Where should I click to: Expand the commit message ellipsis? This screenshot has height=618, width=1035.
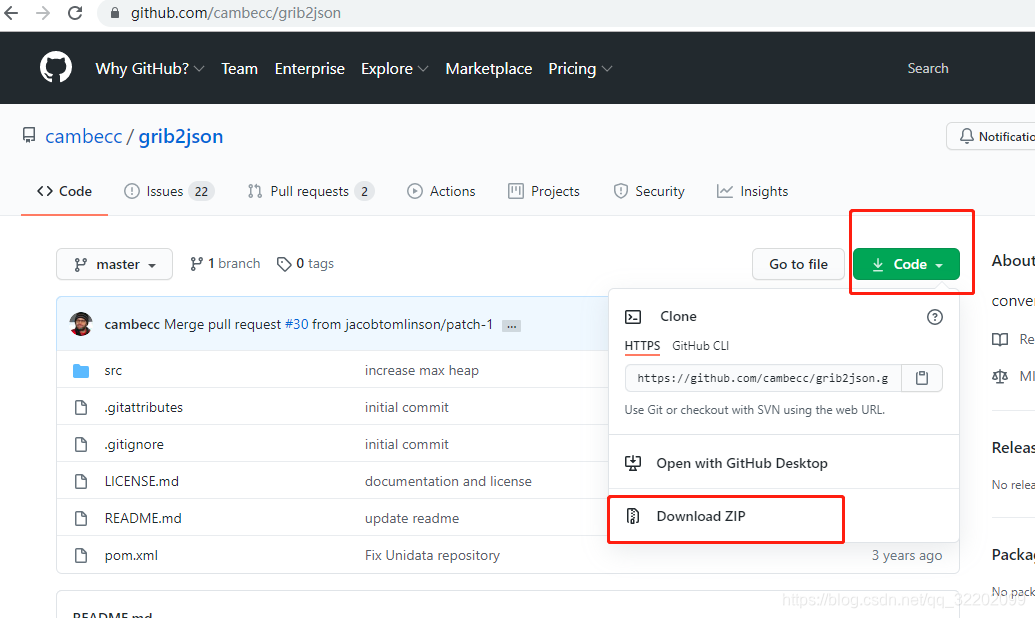(512, 326)
